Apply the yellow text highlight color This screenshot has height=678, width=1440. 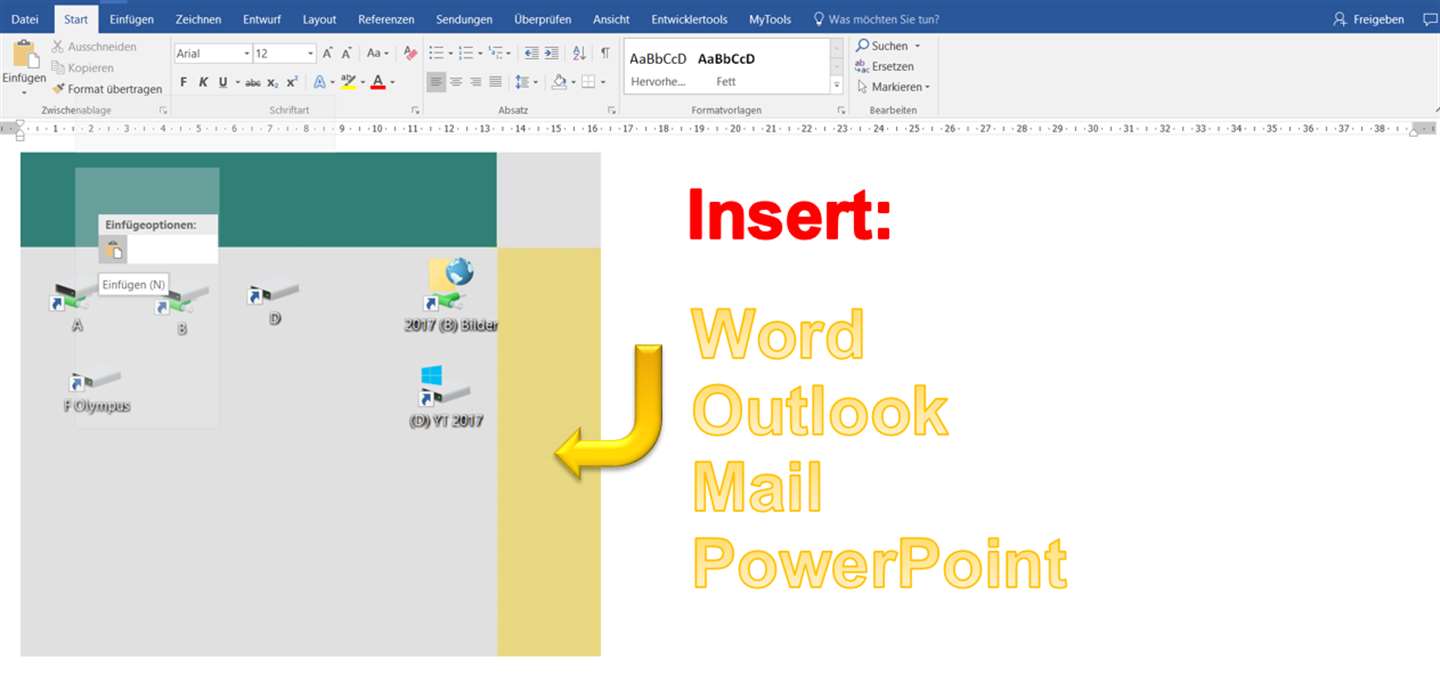pyautogui.click(x=348, y=82)
